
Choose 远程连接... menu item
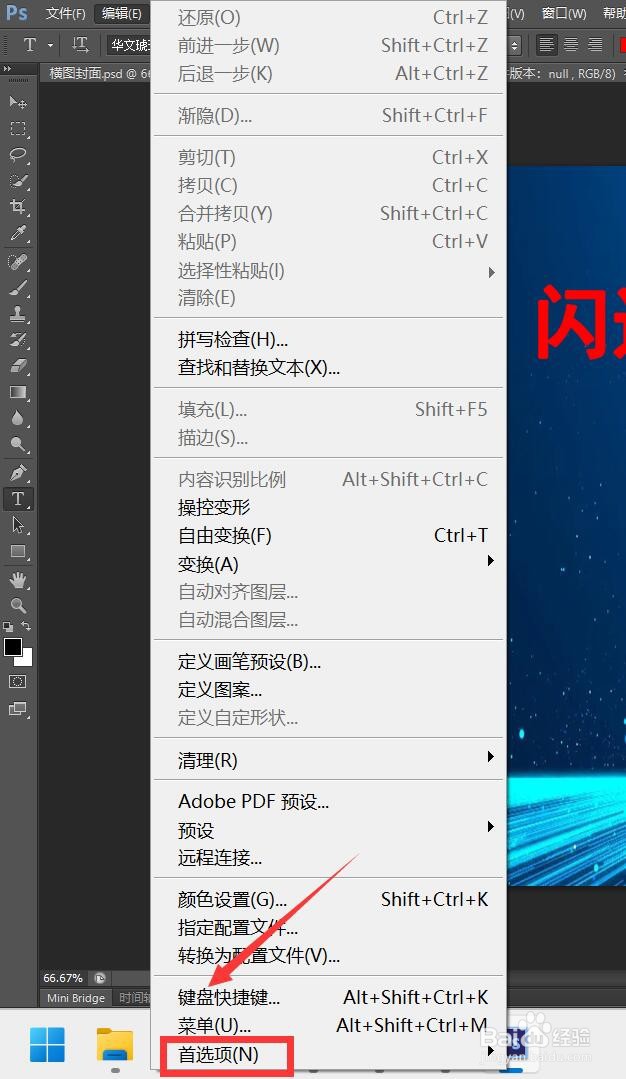[x=329, y=858]
